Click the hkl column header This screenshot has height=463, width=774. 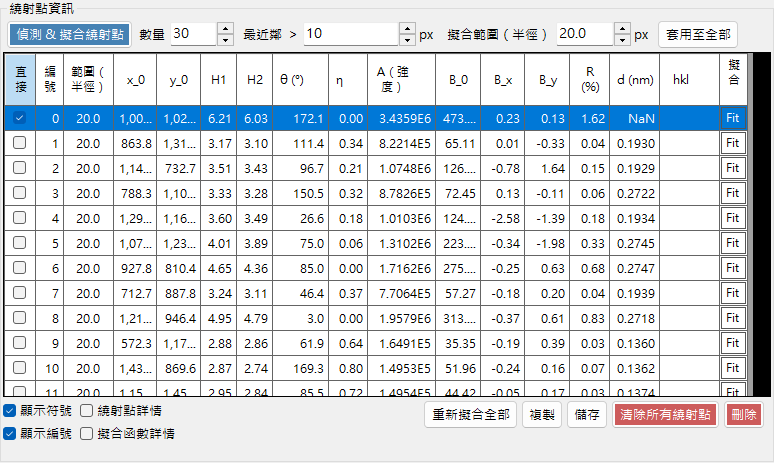689,79
